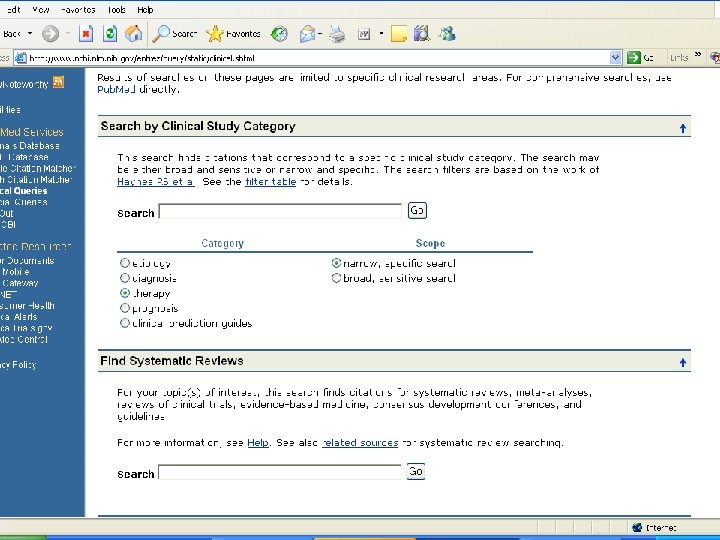Open the Help menu

click(145, 10)
